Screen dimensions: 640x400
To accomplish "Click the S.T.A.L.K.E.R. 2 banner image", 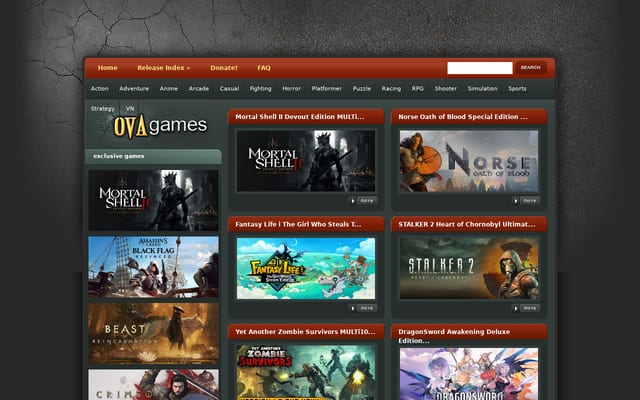I will tap(469, 268).
